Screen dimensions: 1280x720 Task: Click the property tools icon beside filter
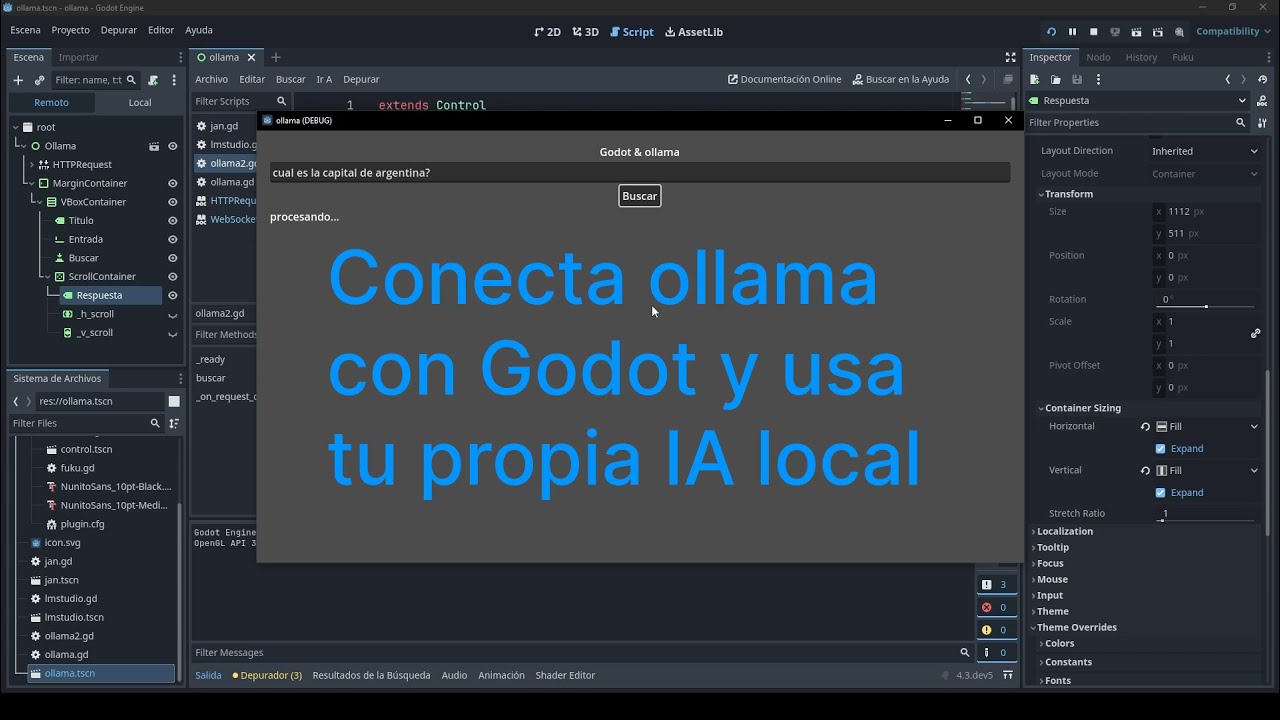click(x=1262, y=122)
